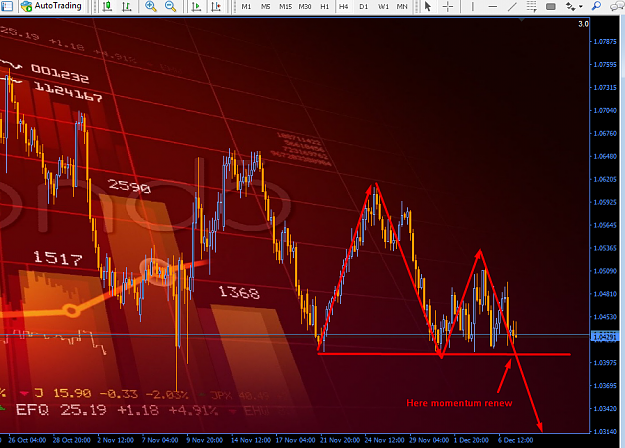The image size is (625, 448).
Task: Pick the horizontal line drawing tool
Action: pos(493,6)
